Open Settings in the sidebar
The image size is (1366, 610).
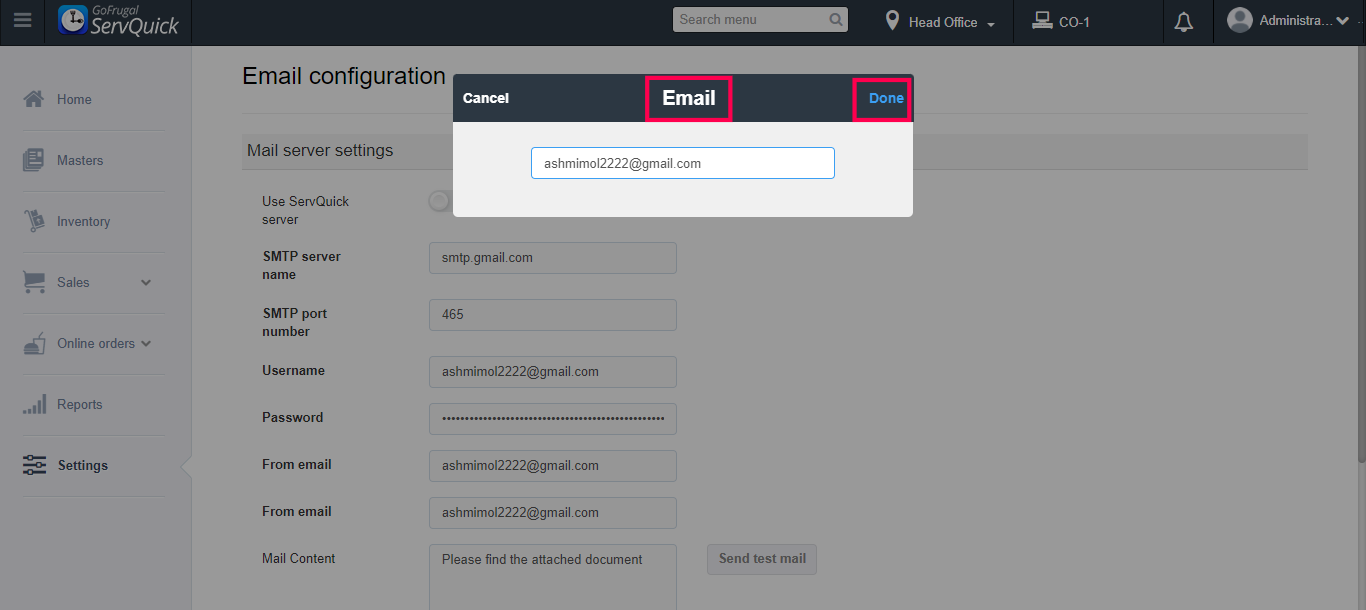click(82, 465)
